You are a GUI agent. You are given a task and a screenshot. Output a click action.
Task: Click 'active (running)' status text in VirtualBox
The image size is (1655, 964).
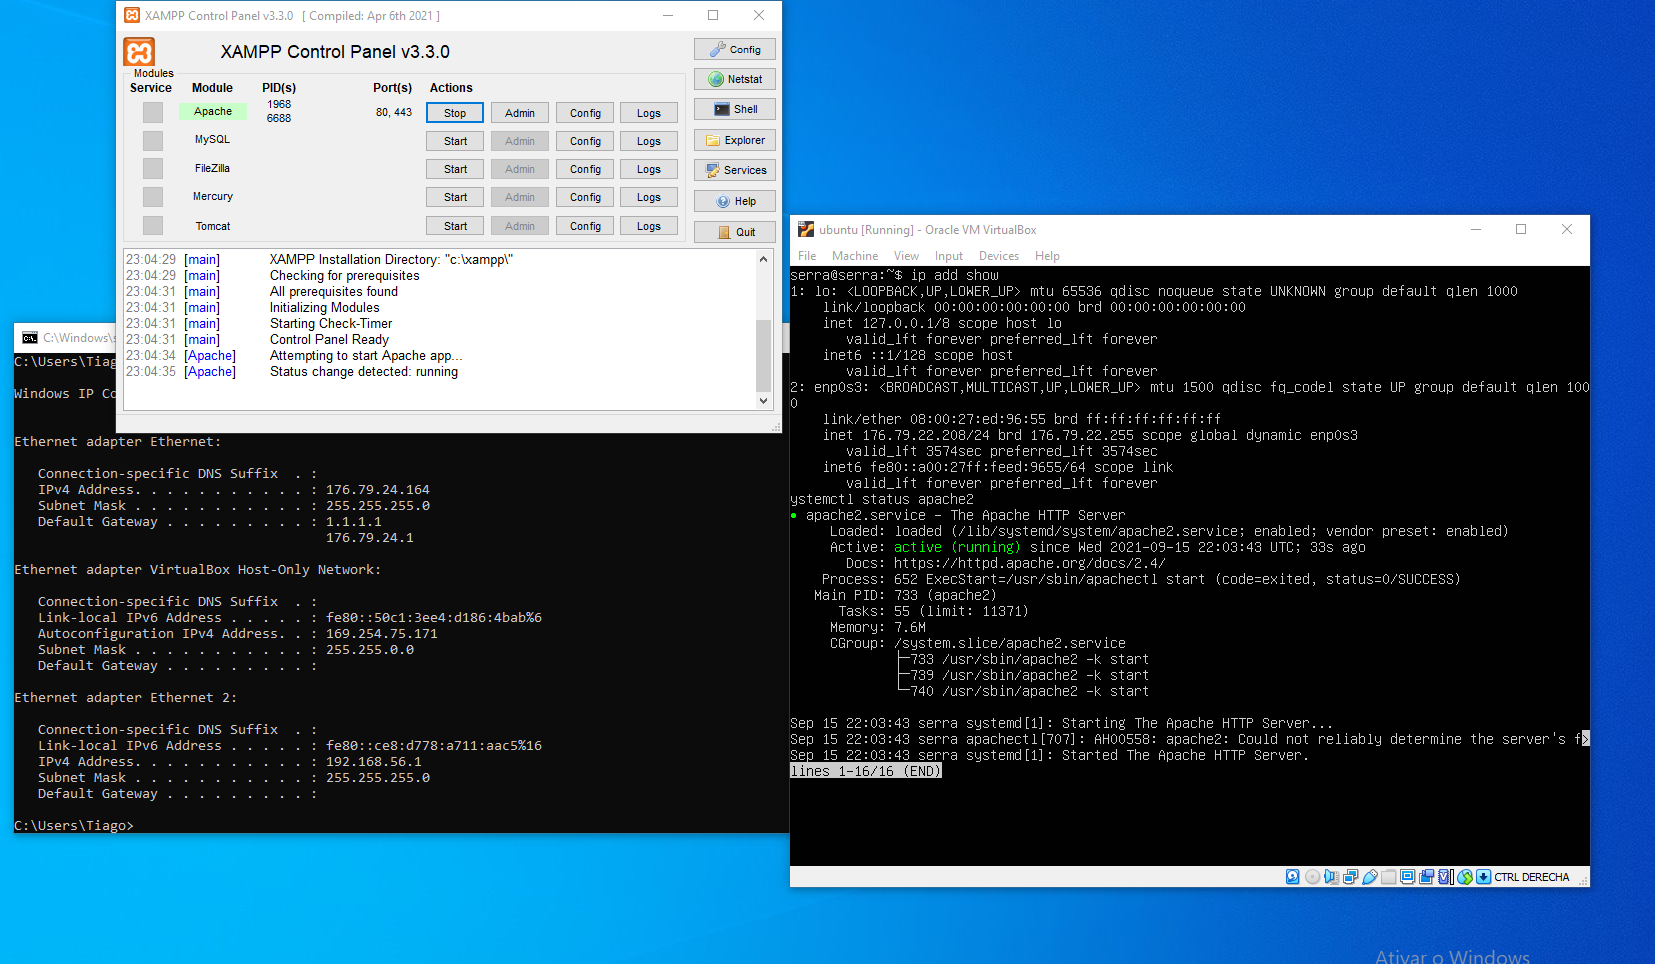pos(957,547)
